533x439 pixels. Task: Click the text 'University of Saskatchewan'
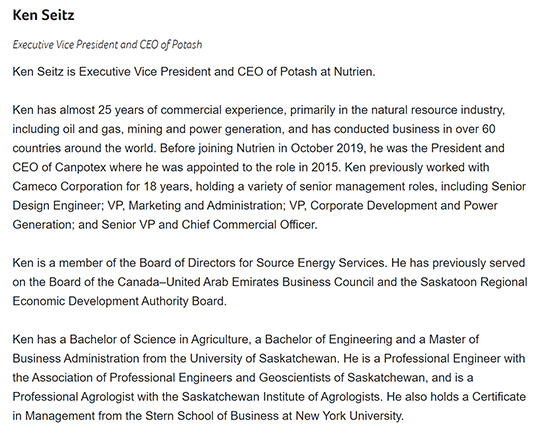click(x=263, y=358)
